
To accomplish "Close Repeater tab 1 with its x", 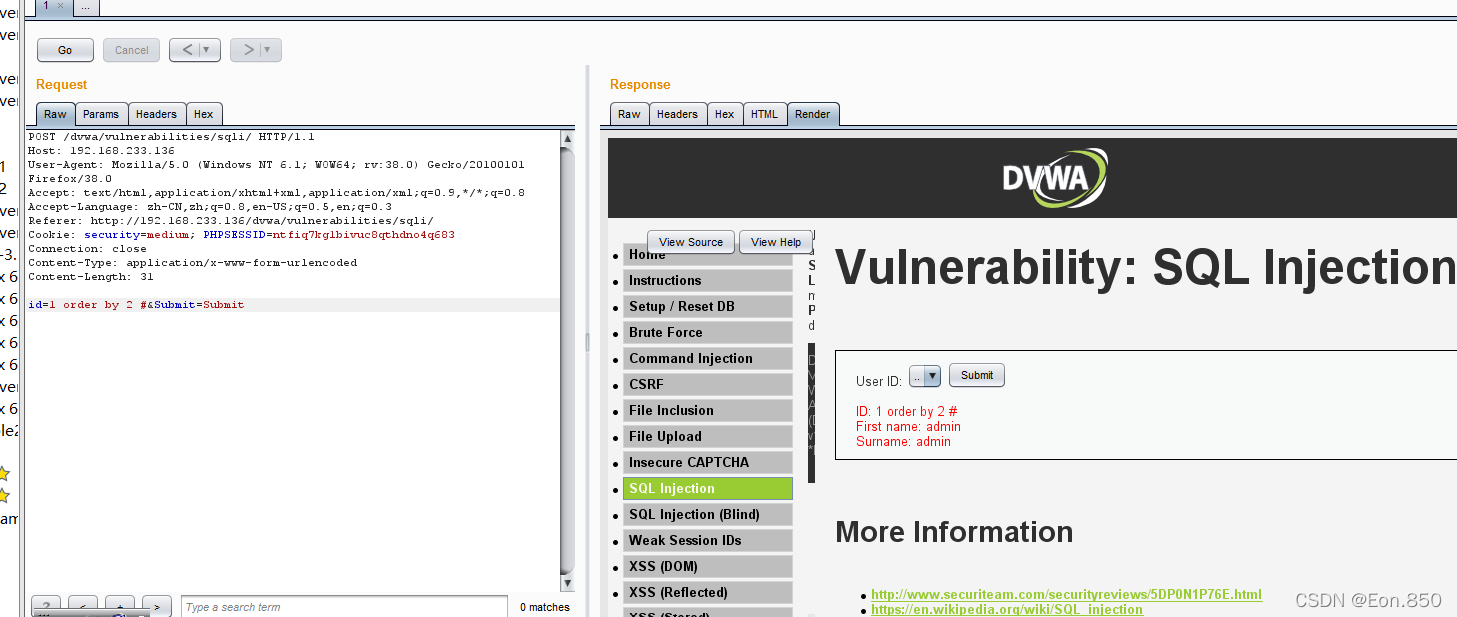I will pos(60,6).
